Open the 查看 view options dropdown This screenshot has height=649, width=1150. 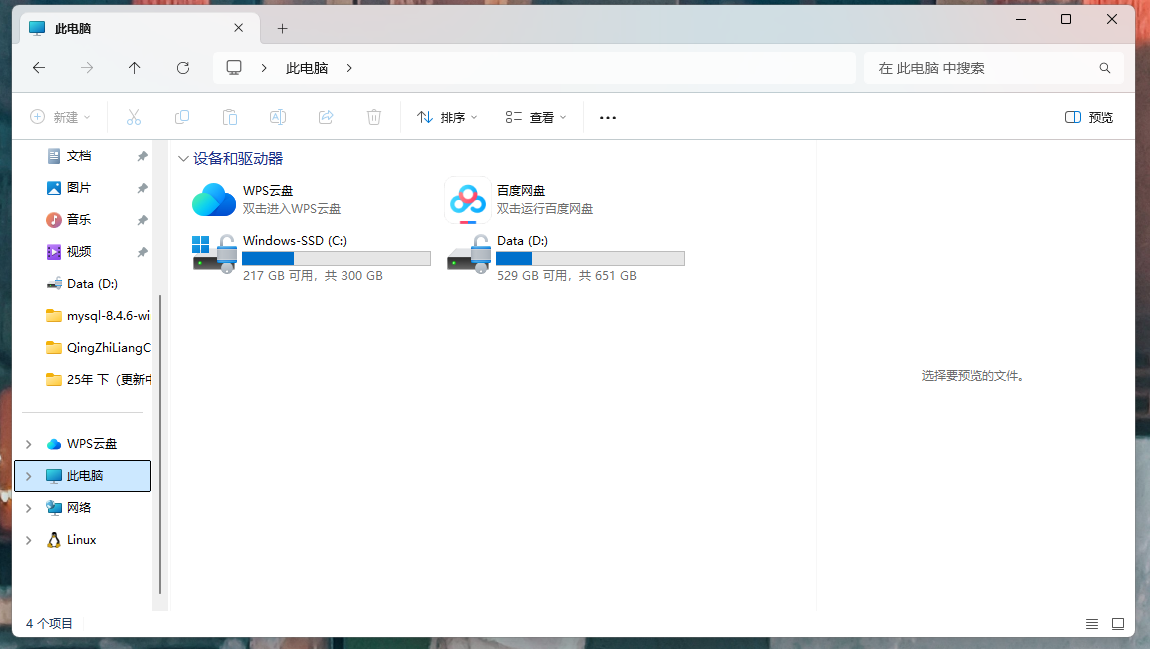[536, 117]
